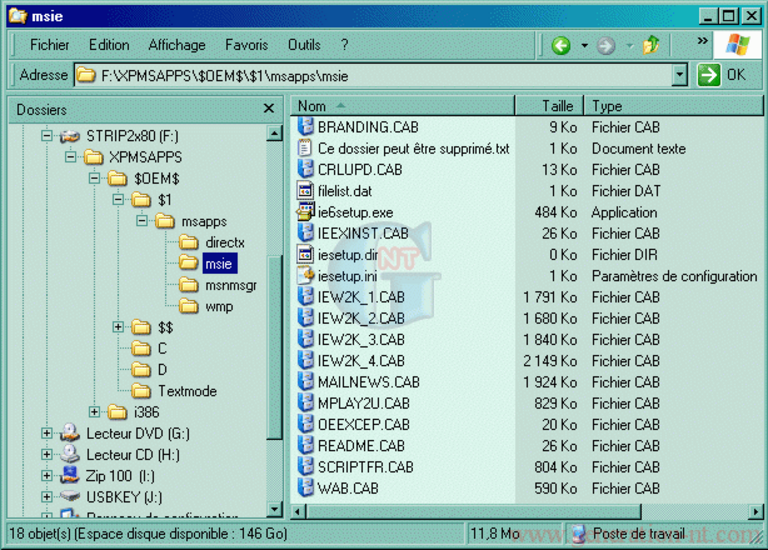Show more toolbar buttons chevron

coord(702,41)
